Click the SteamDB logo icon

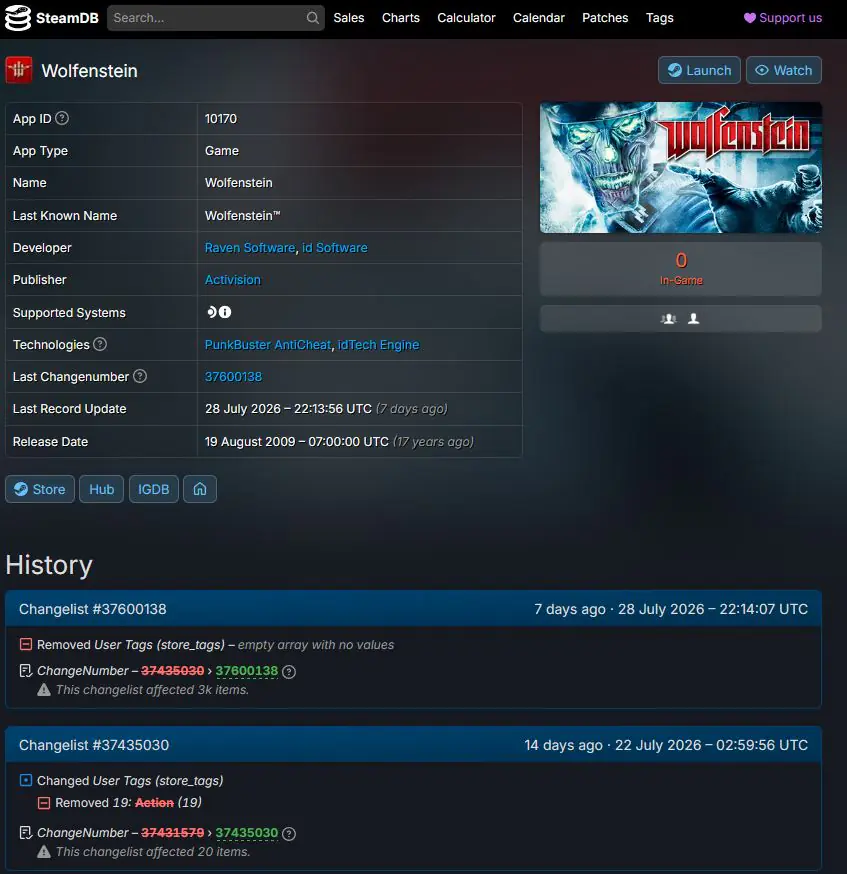pyautogui.click(x=18, y=18)
